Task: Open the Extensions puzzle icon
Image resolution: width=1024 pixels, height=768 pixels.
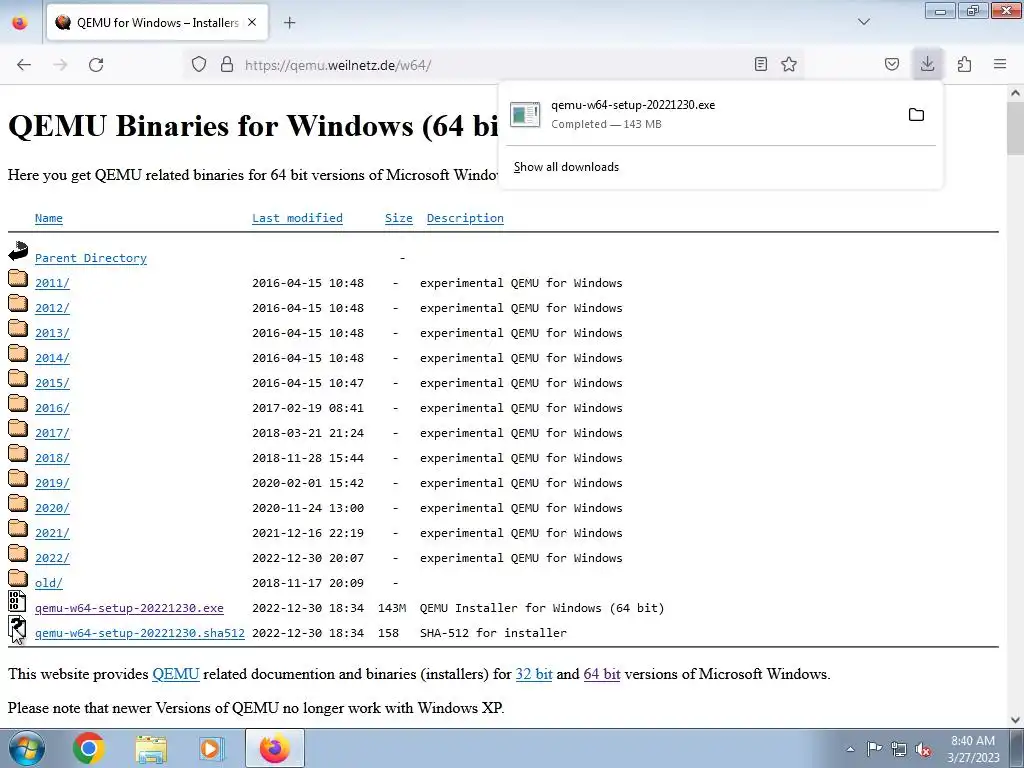Action: pyautogui.click(x=964, y=64)
